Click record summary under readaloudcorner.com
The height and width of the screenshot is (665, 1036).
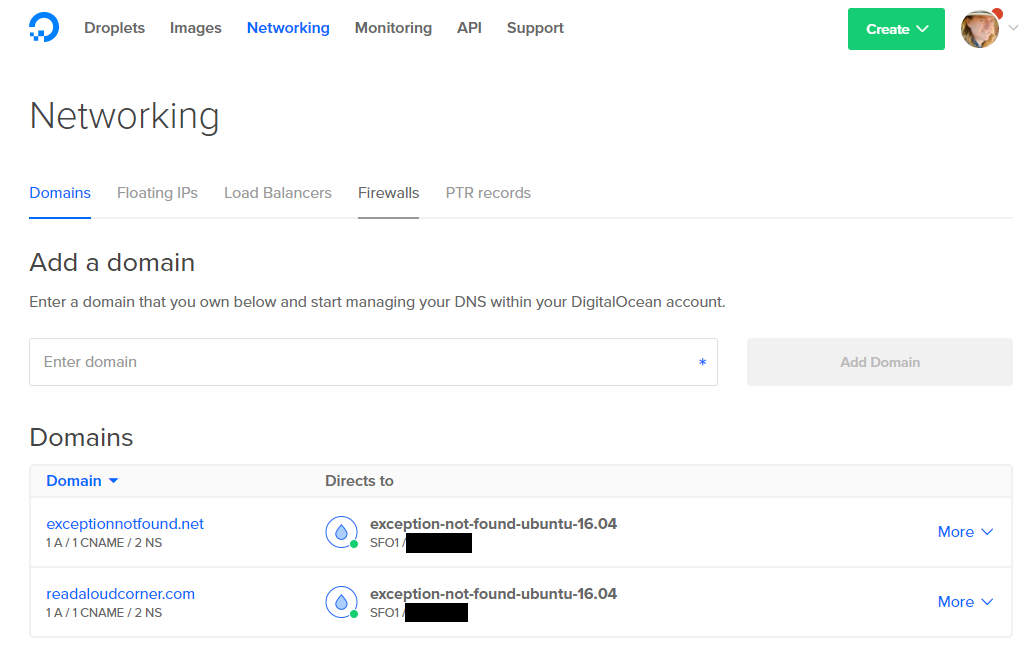click(104, 613)
